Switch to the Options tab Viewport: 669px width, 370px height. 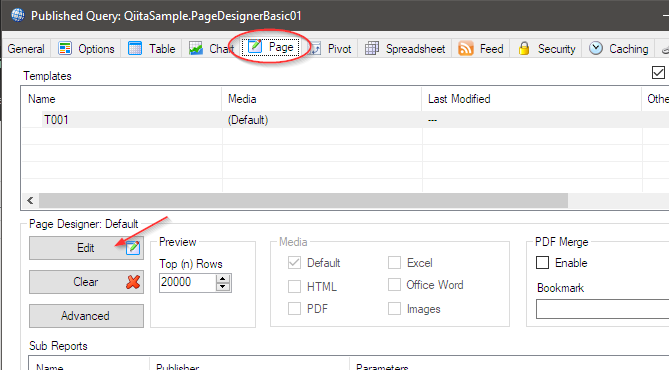point(86,49)
